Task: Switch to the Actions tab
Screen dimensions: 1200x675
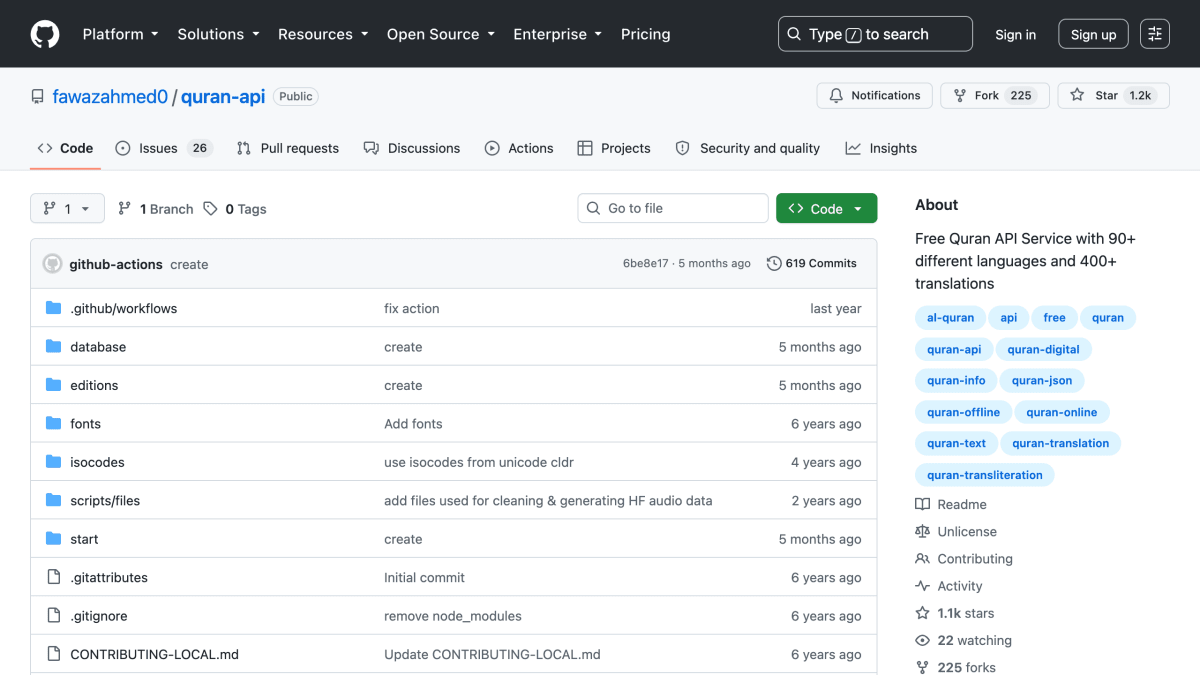Action: click(x=519, y=148)
